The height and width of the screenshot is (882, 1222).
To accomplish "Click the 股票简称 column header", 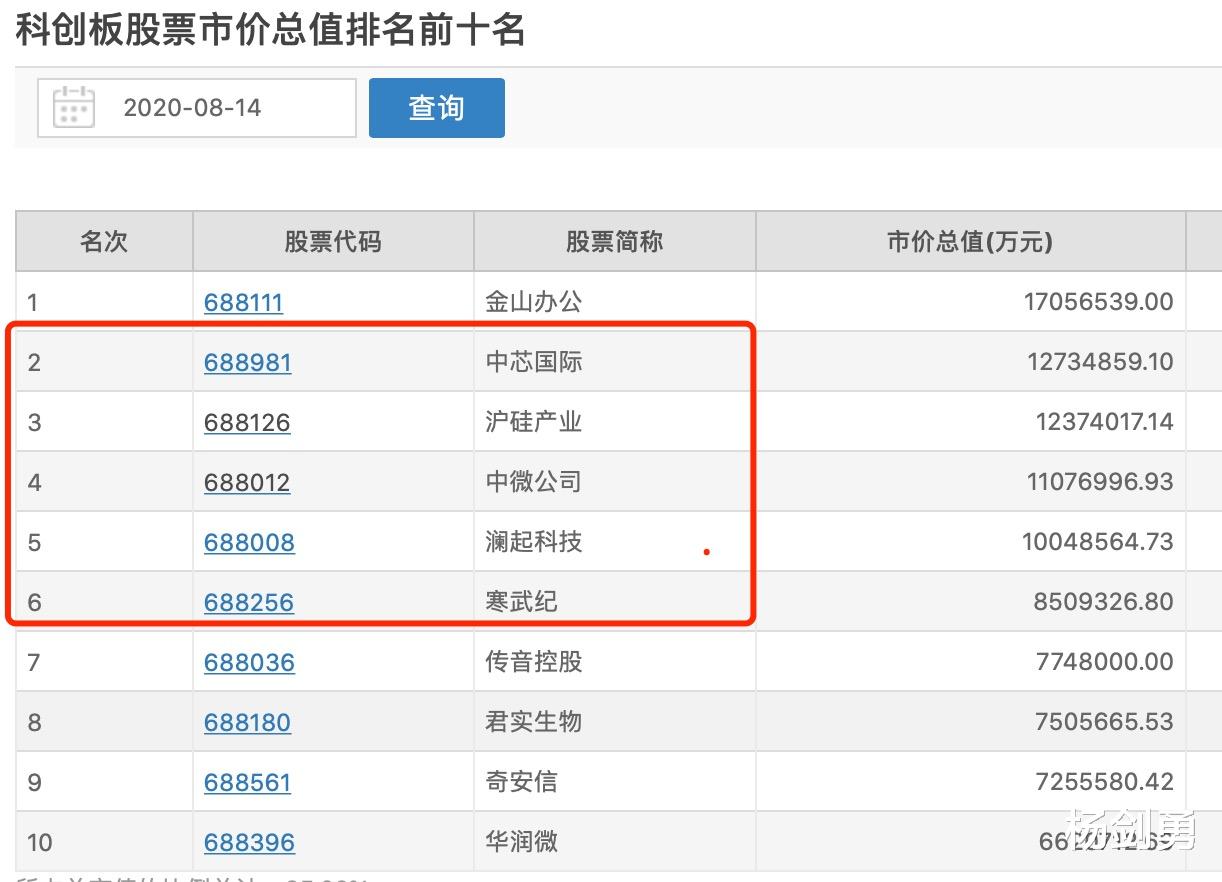I will (614, 241).
